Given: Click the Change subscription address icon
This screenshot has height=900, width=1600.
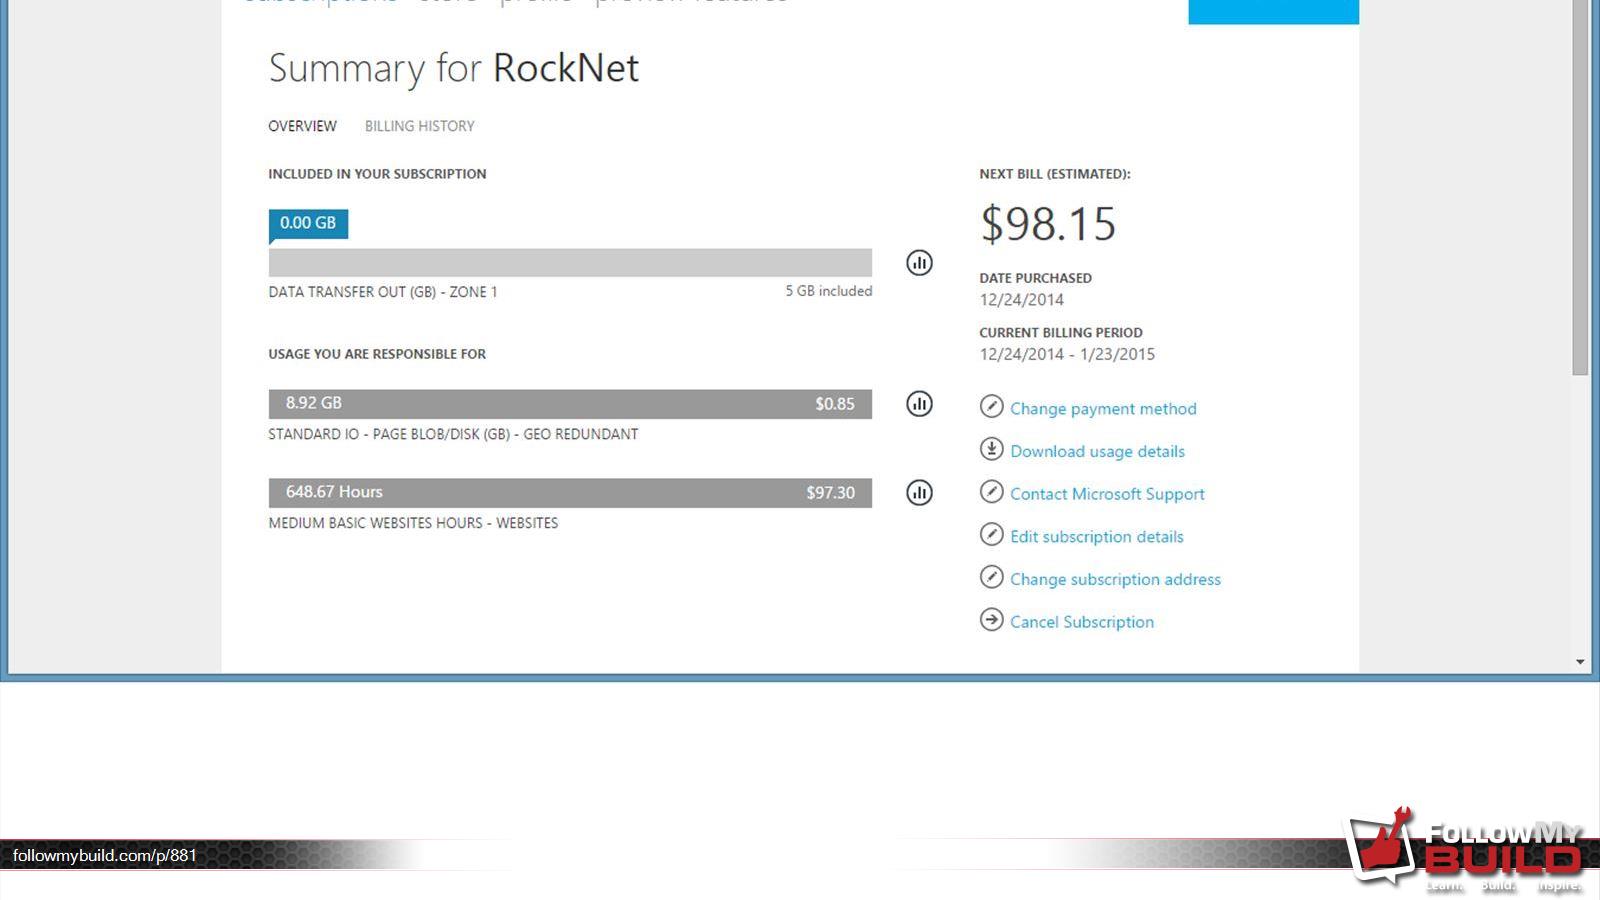Looking at the screenshot, I should click(991, 577).
